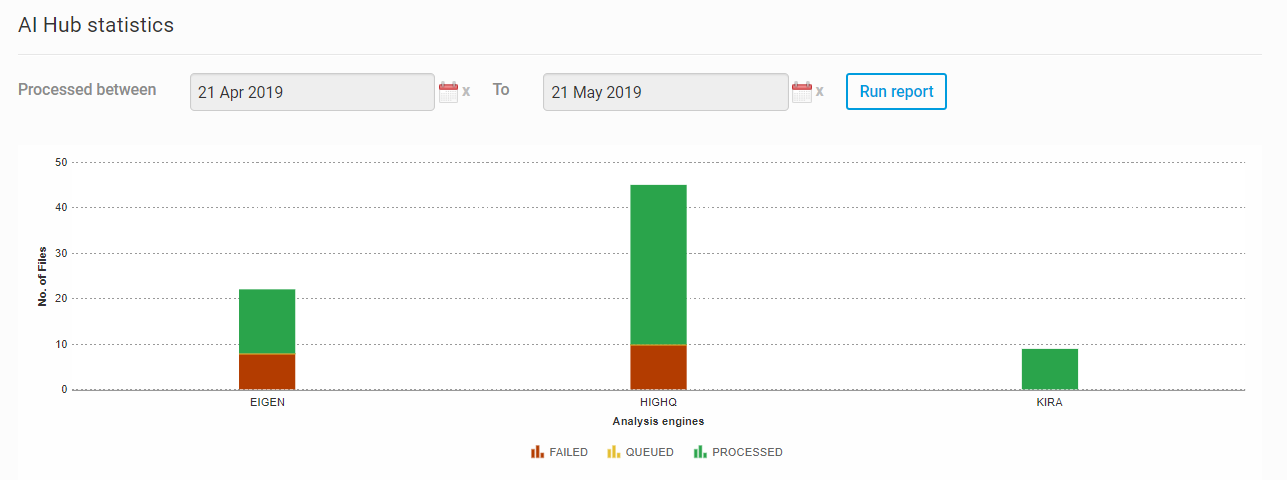Click the EIGEN axis label

tap(267, 404)
